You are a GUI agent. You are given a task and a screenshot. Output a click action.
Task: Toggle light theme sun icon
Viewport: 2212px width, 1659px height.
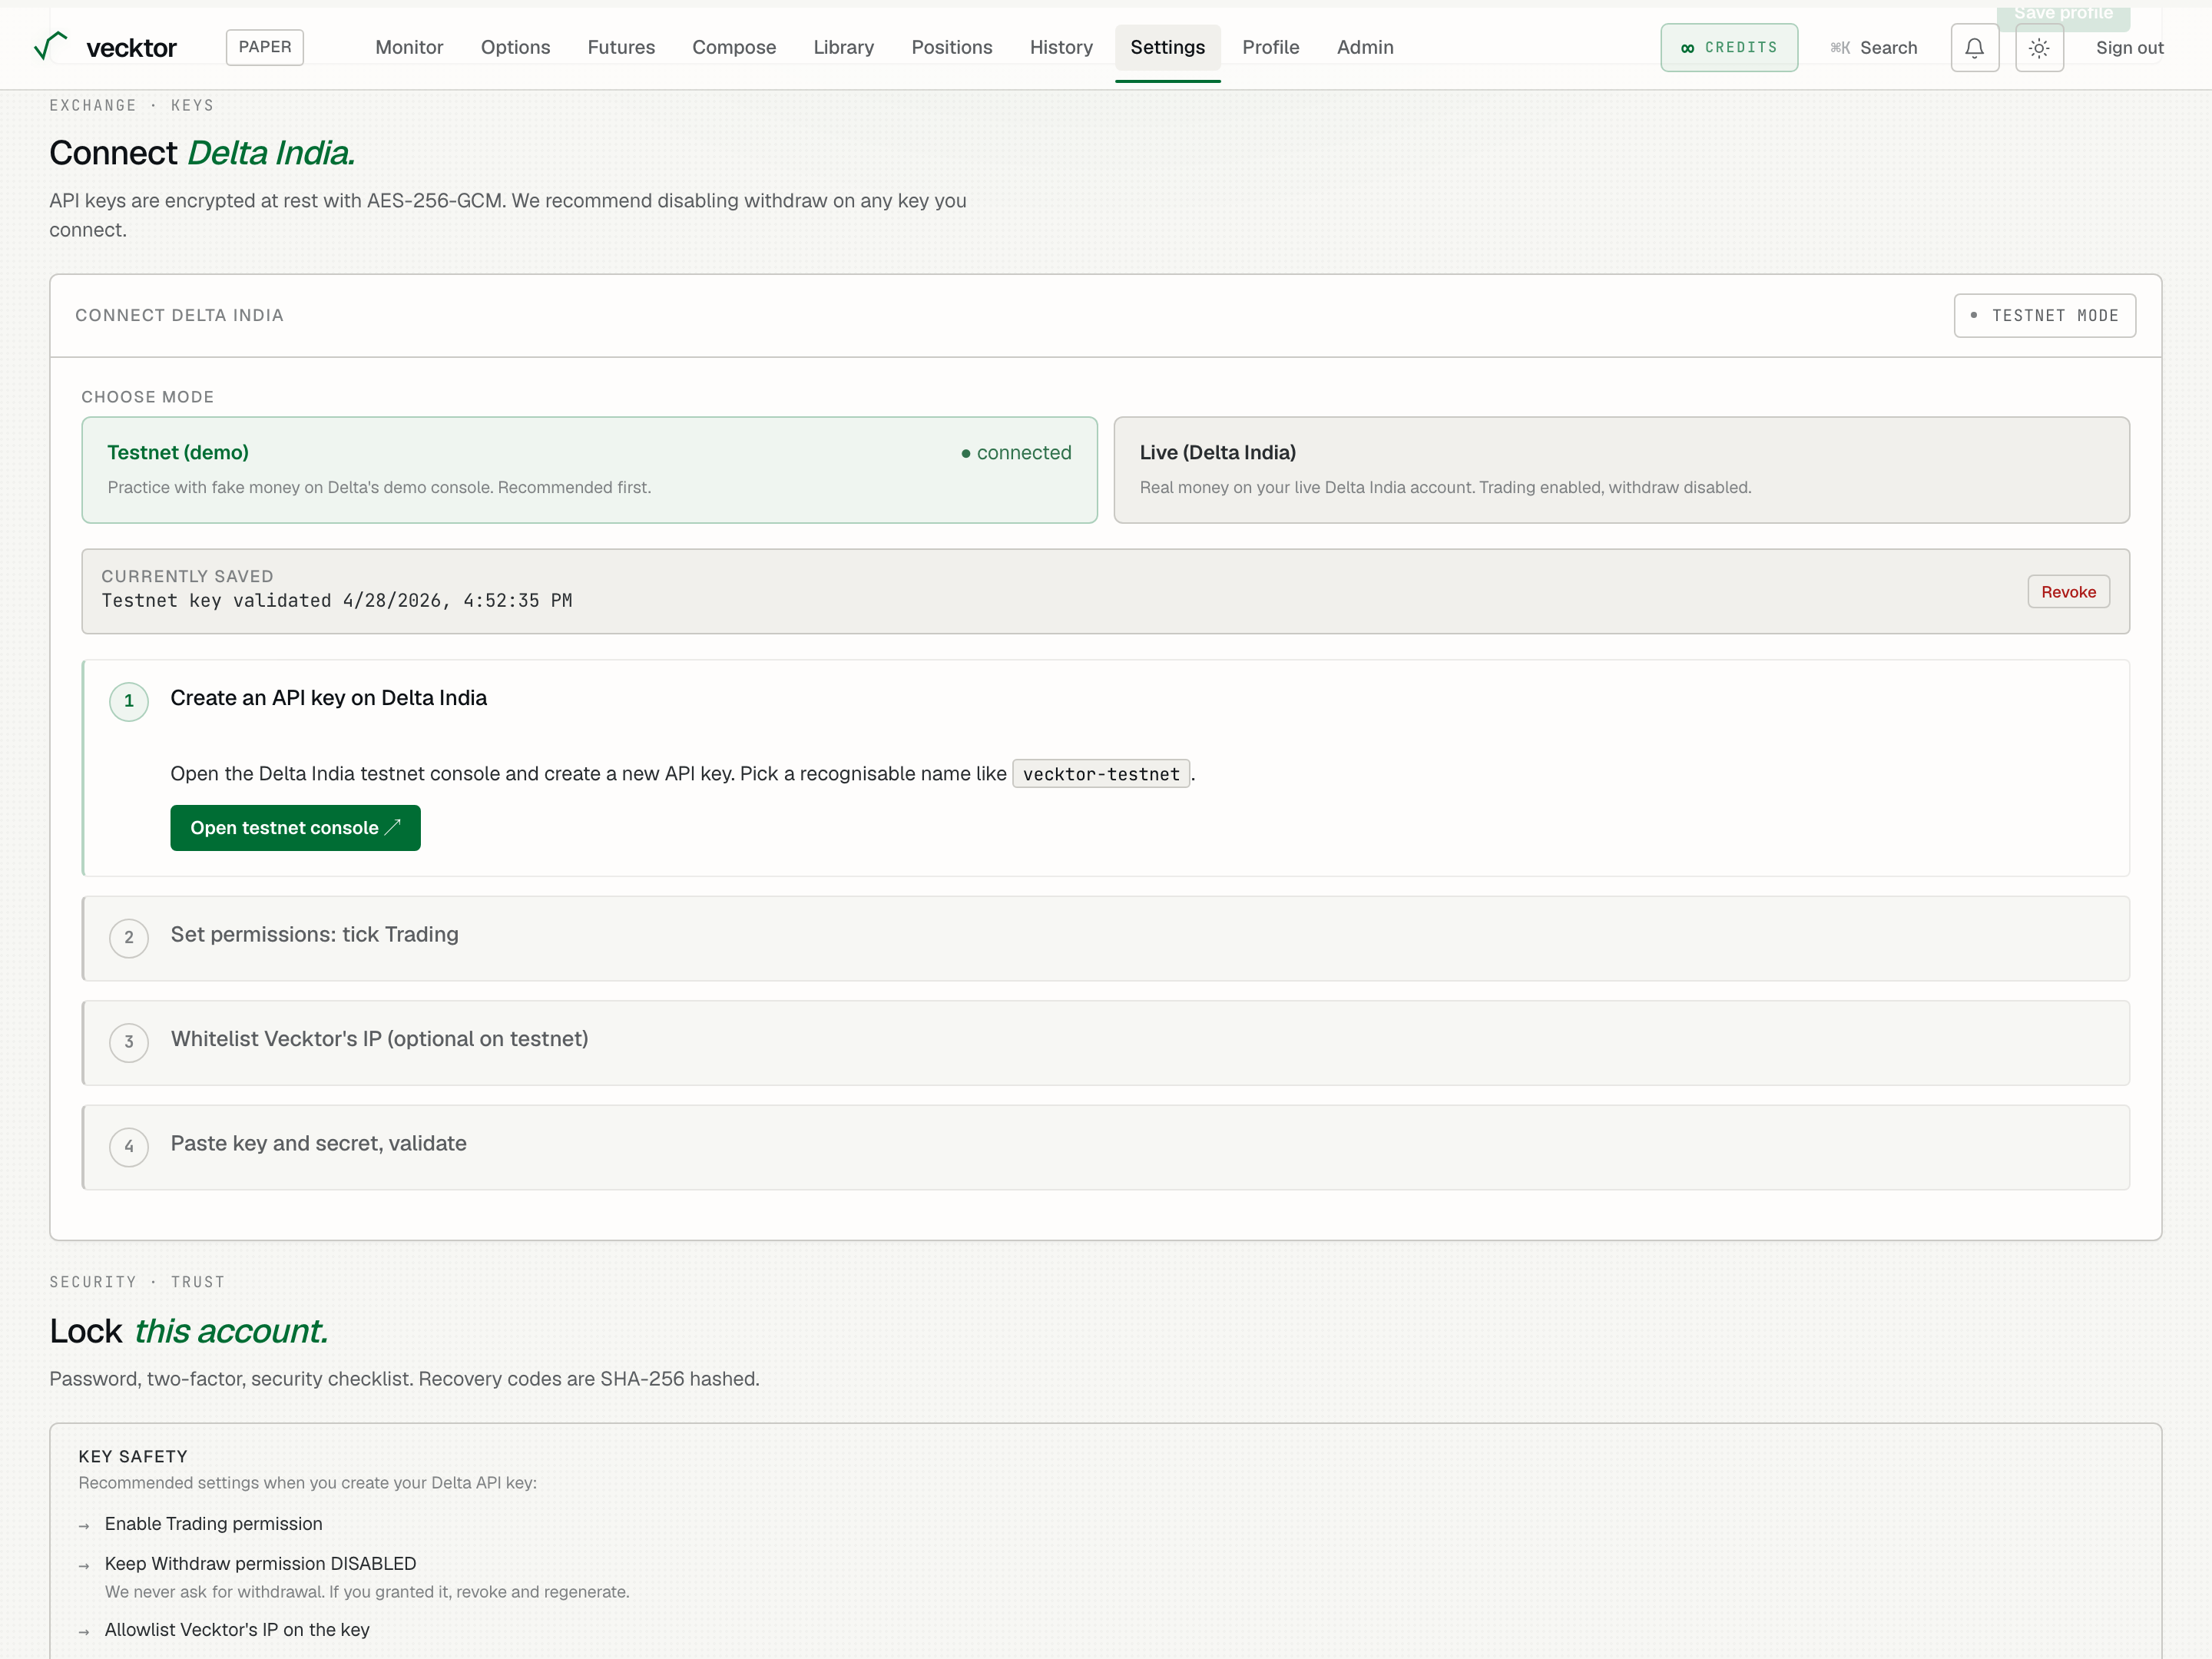(2039, 48)
